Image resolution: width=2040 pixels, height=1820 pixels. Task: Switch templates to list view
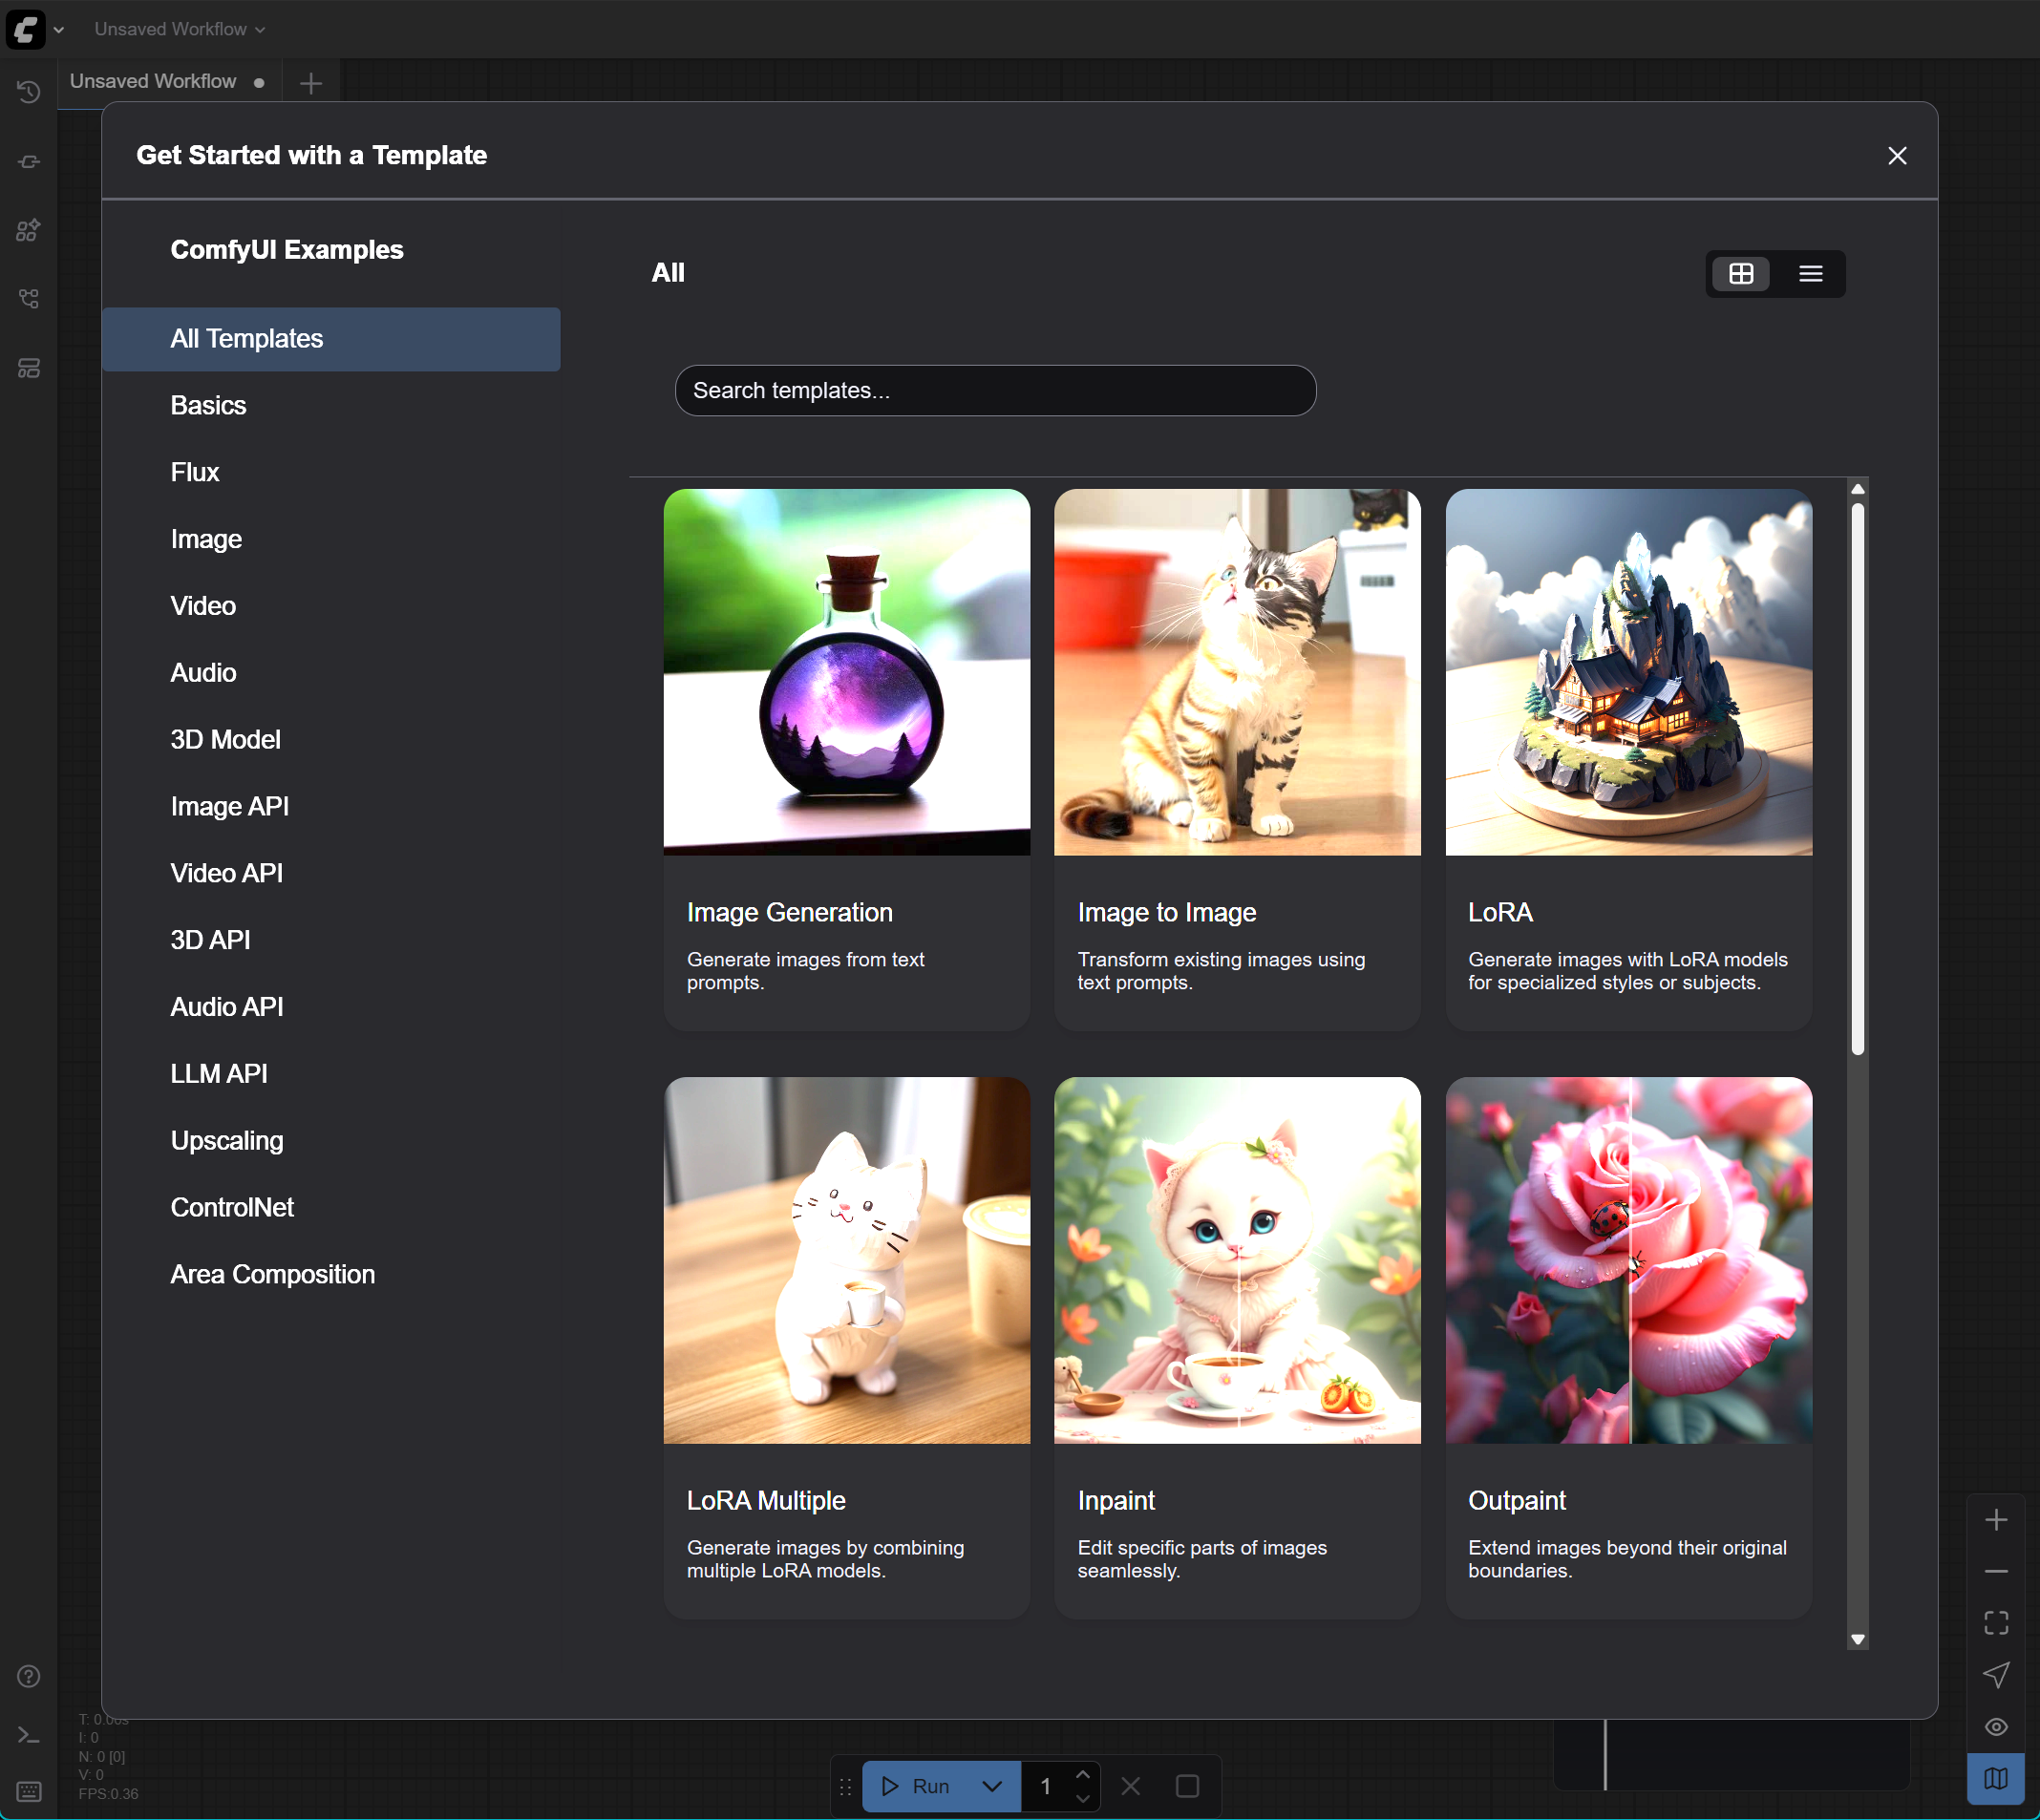(1810, 273)
